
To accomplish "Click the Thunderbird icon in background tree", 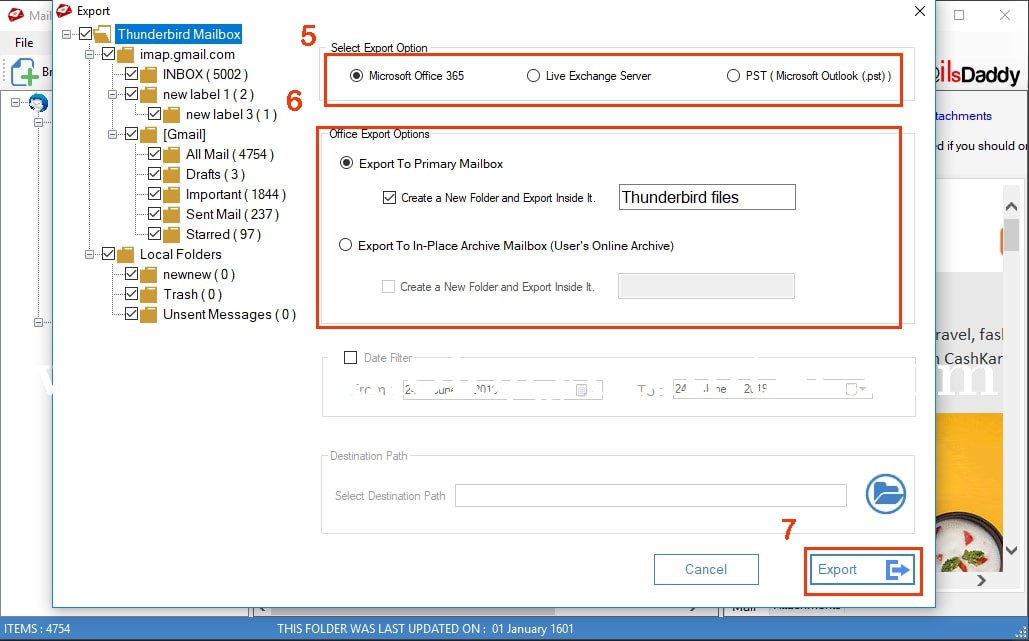I will click(x=39, y=103).
